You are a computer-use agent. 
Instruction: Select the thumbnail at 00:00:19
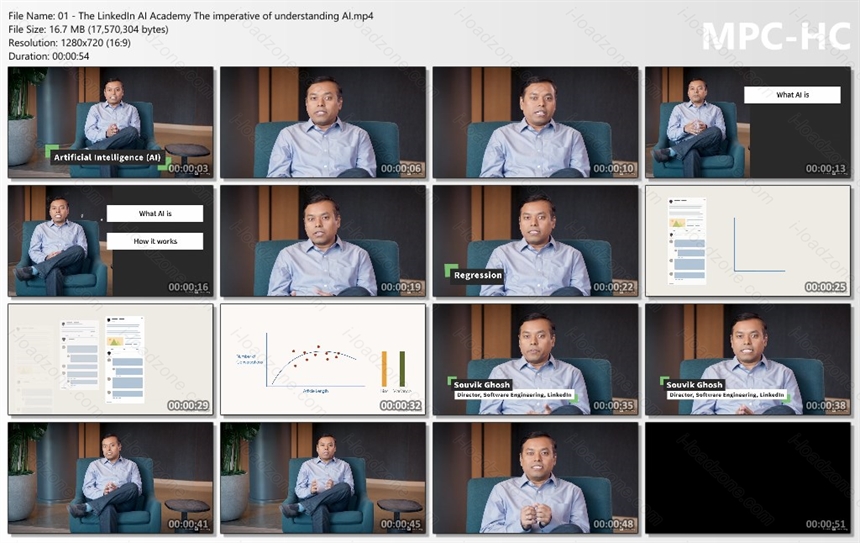(323, 241)
